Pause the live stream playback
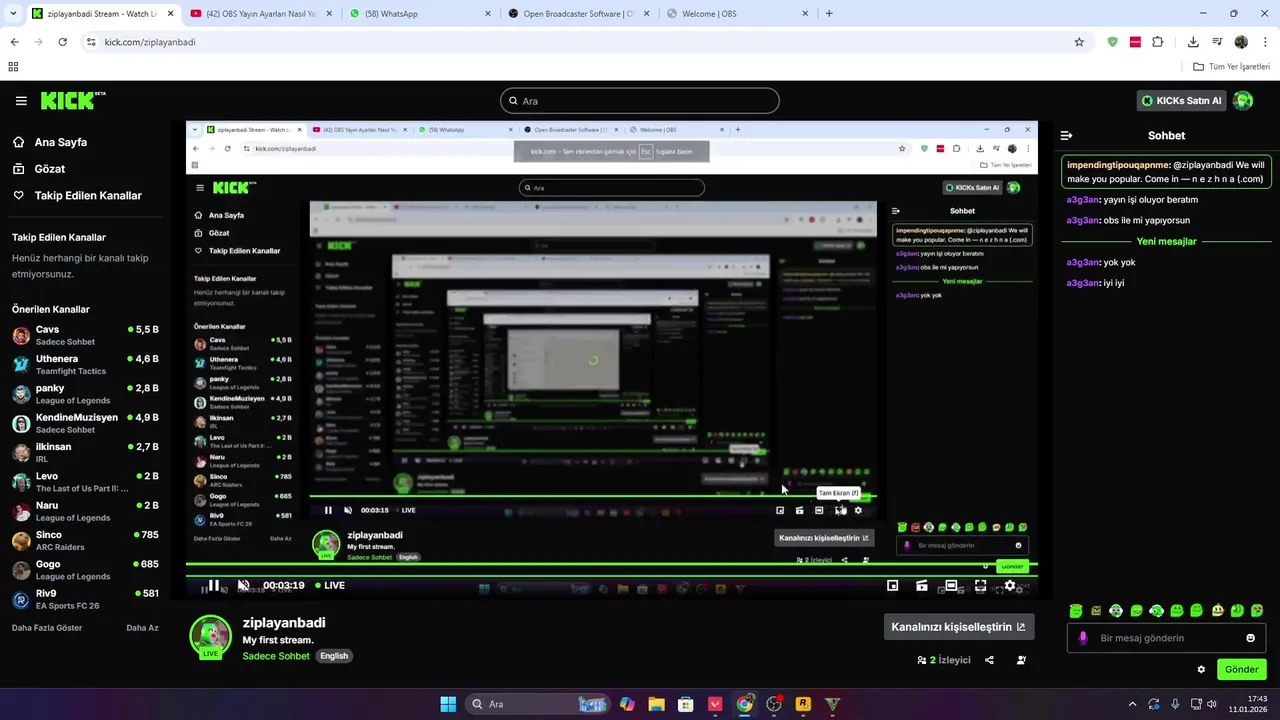This screenshot has height=720, width=1280. click(x=213, y=586)
